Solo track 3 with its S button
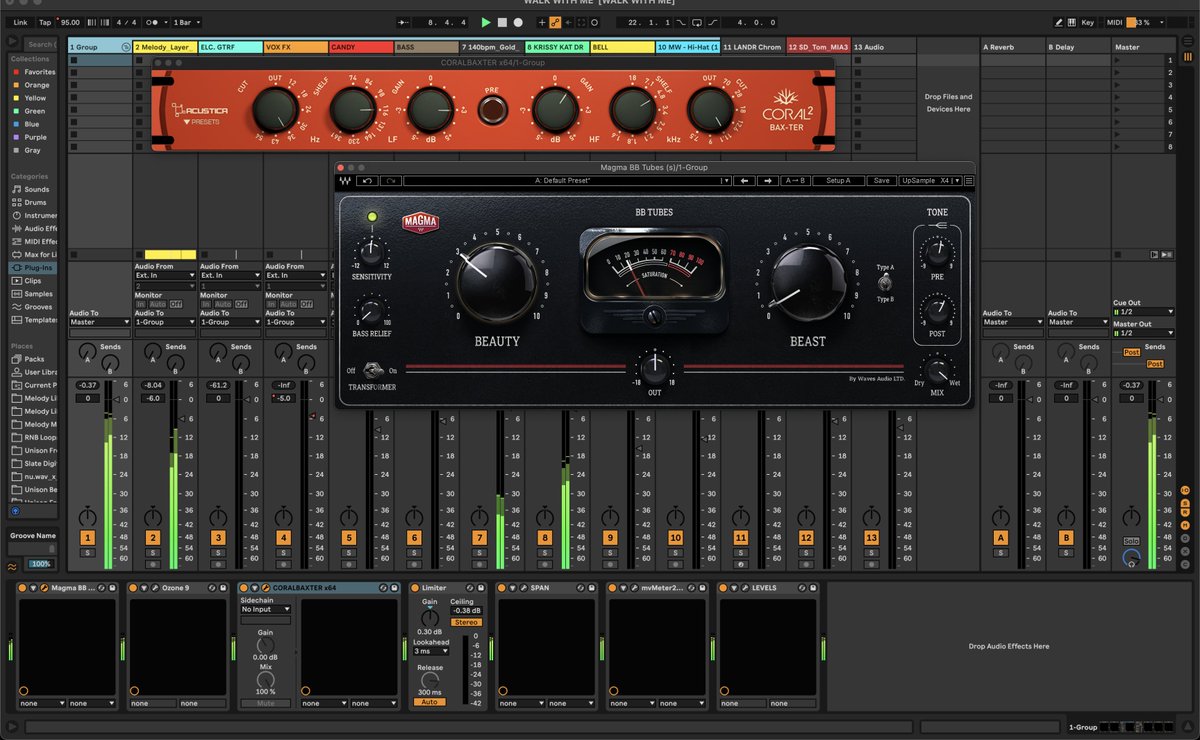Image resolution: width=1200 pixels, height=740 pixels. tap(218, 553)
